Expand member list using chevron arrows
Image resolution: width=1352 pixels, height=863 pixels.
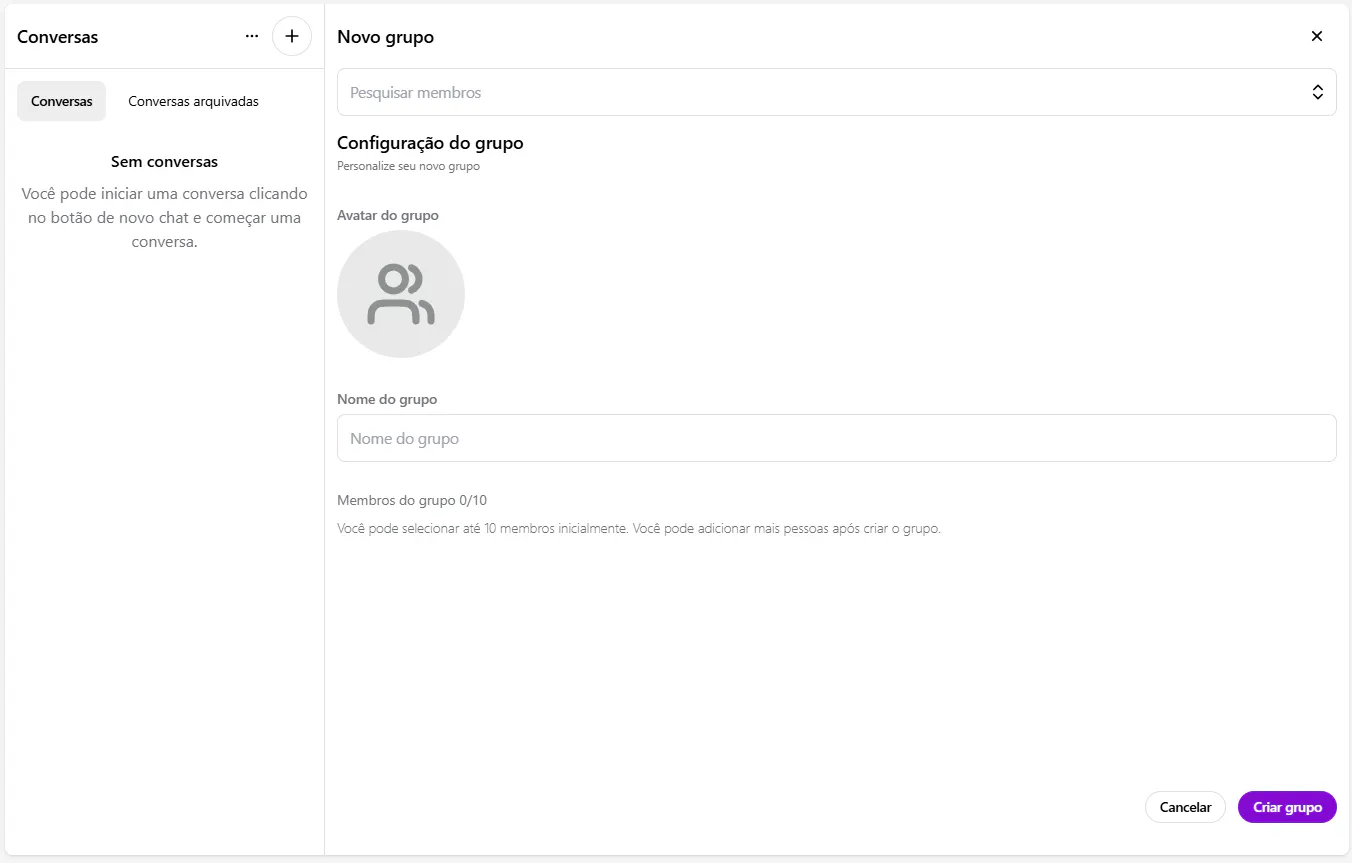tap(1317, 92)
